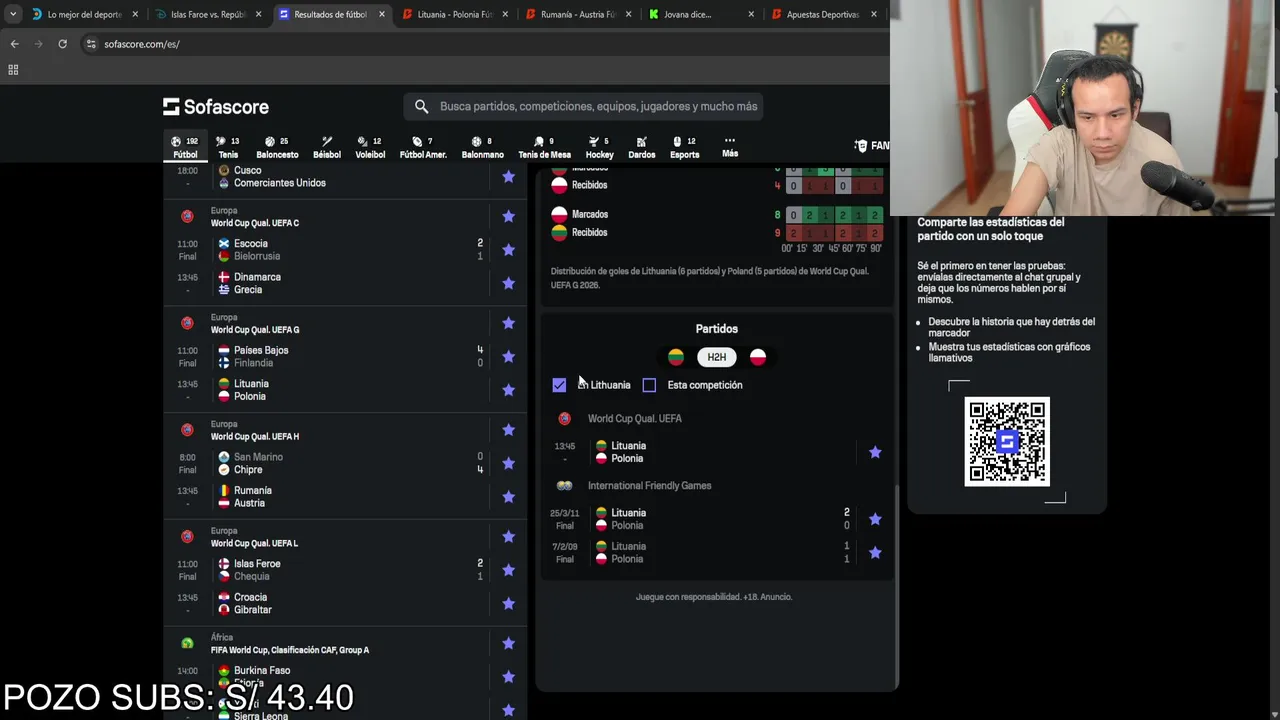Favorite the Rumanía vs Austria match
This screenshot has height=720, width=1280.
tap(508, 497)
